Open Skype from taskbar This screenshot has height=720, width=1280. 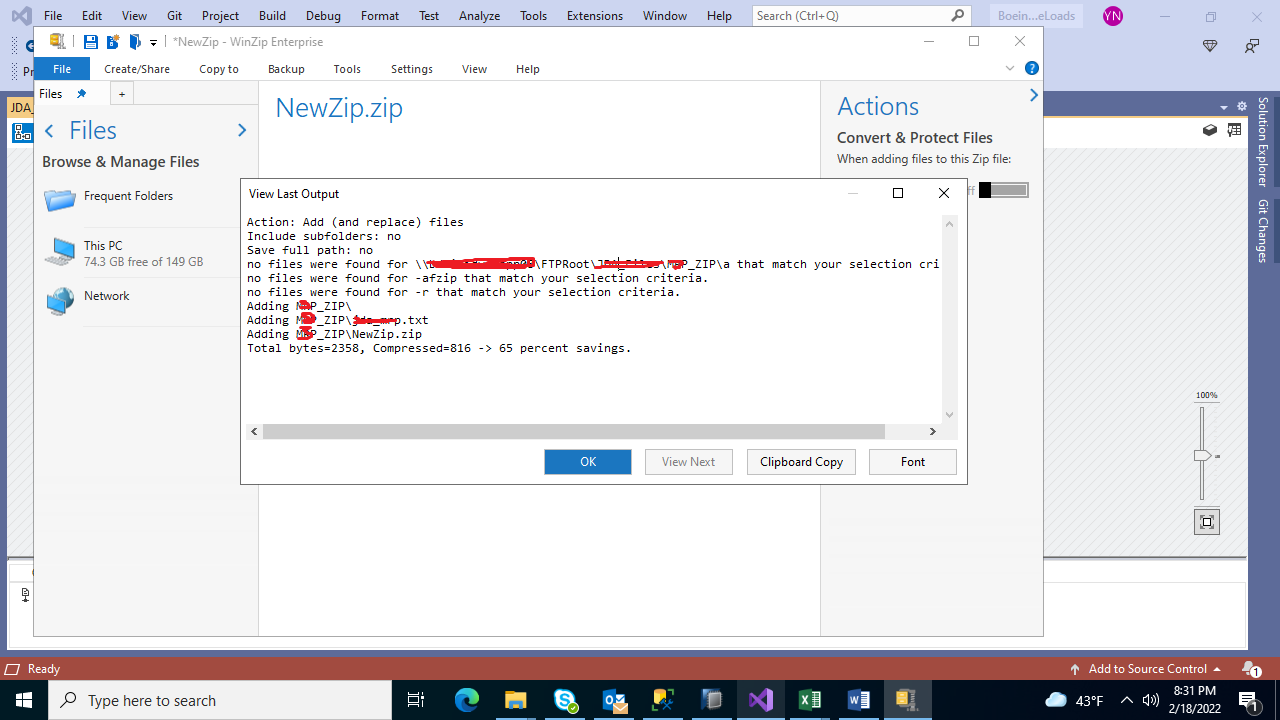click(565, 700)
